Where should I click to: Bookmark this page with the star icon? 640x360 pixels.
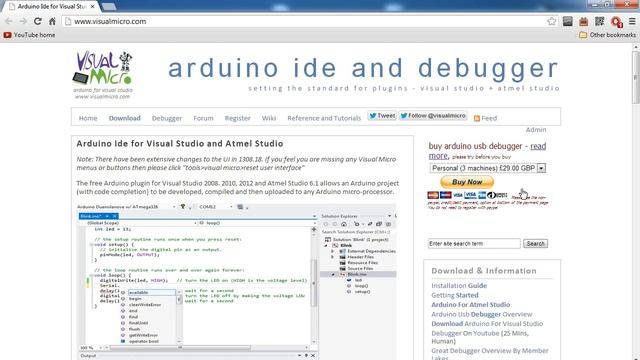coord(551,21)
